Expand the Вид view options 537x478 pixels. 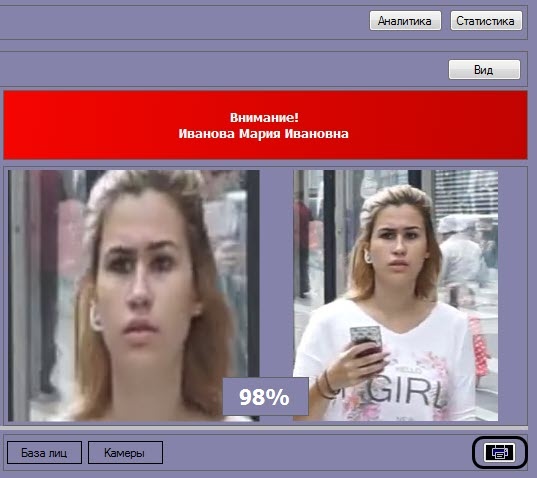tap(484, 70)
